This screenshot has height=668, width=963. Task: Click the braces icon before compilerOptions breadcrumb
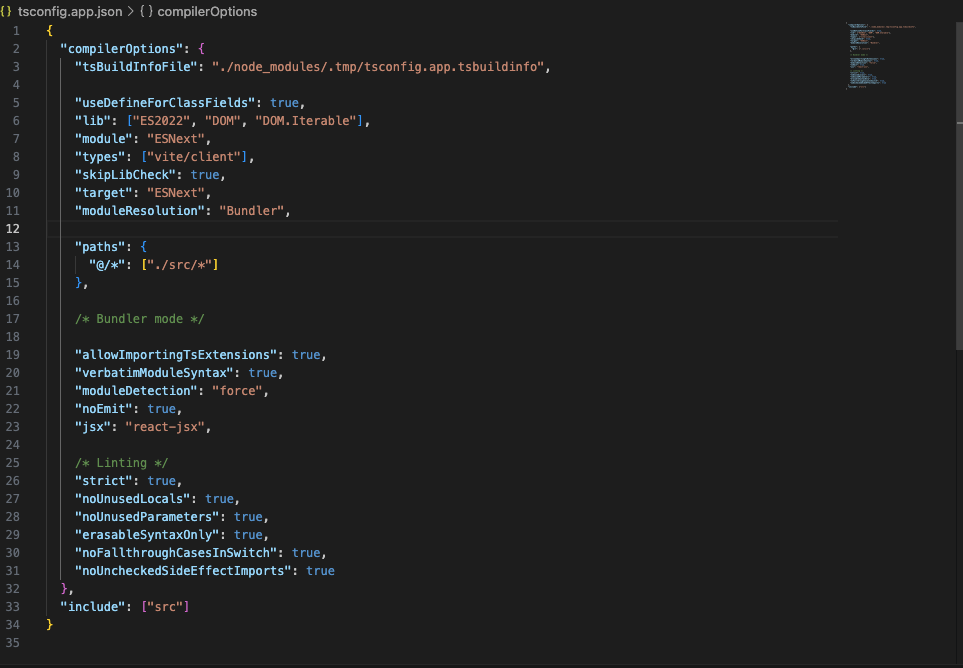146,11
